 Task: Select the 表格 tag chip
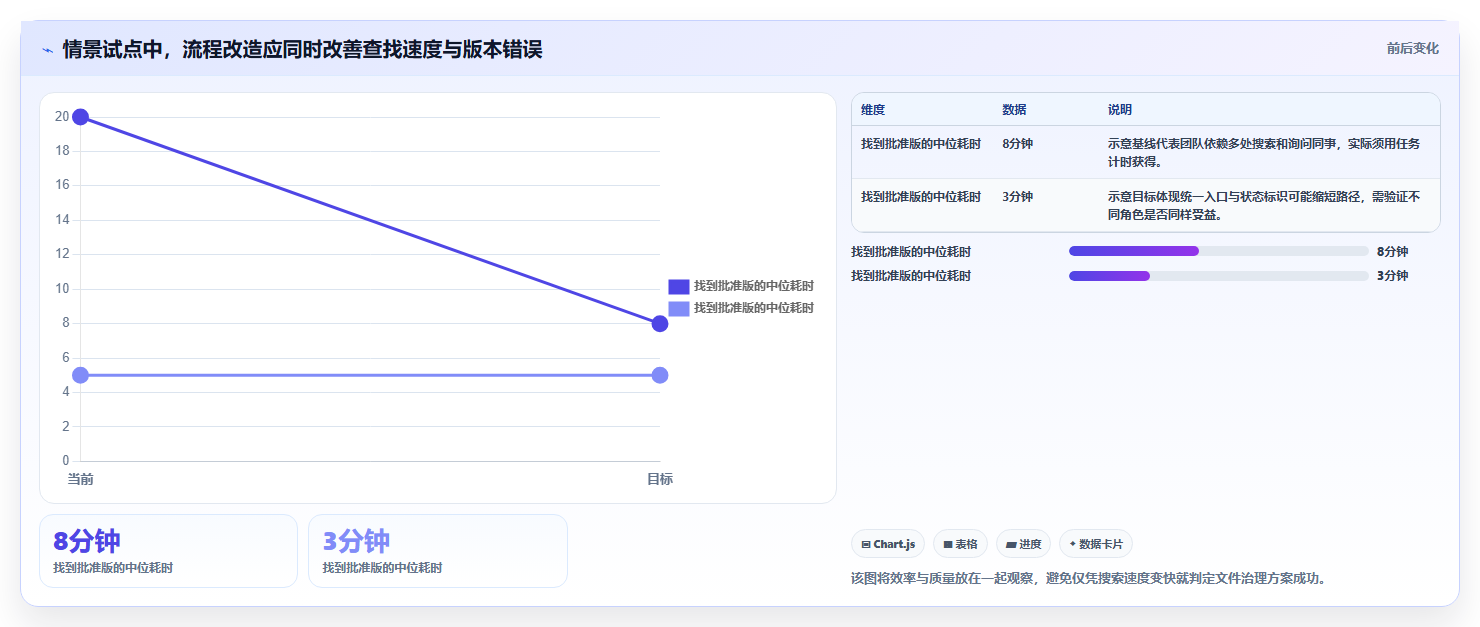960,544
